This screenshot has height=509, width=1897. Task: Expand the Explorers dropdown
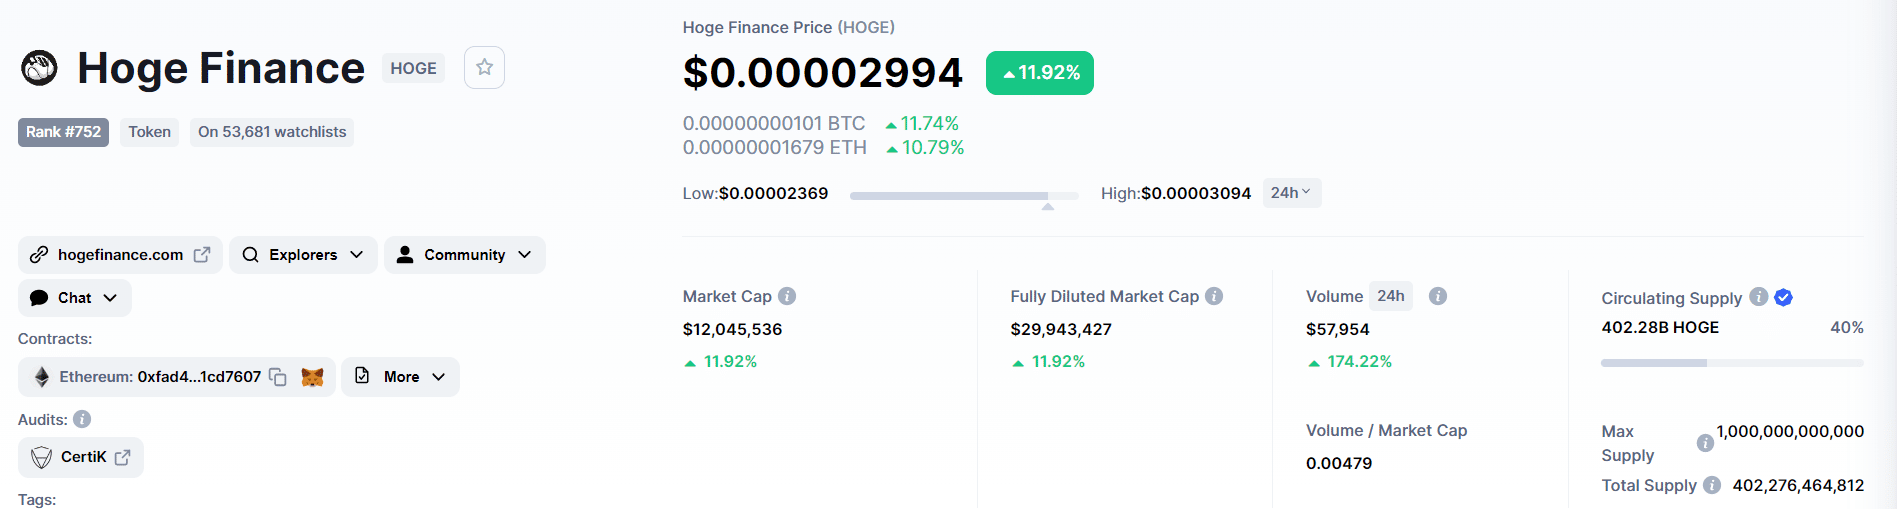click(x=303, y=255)
